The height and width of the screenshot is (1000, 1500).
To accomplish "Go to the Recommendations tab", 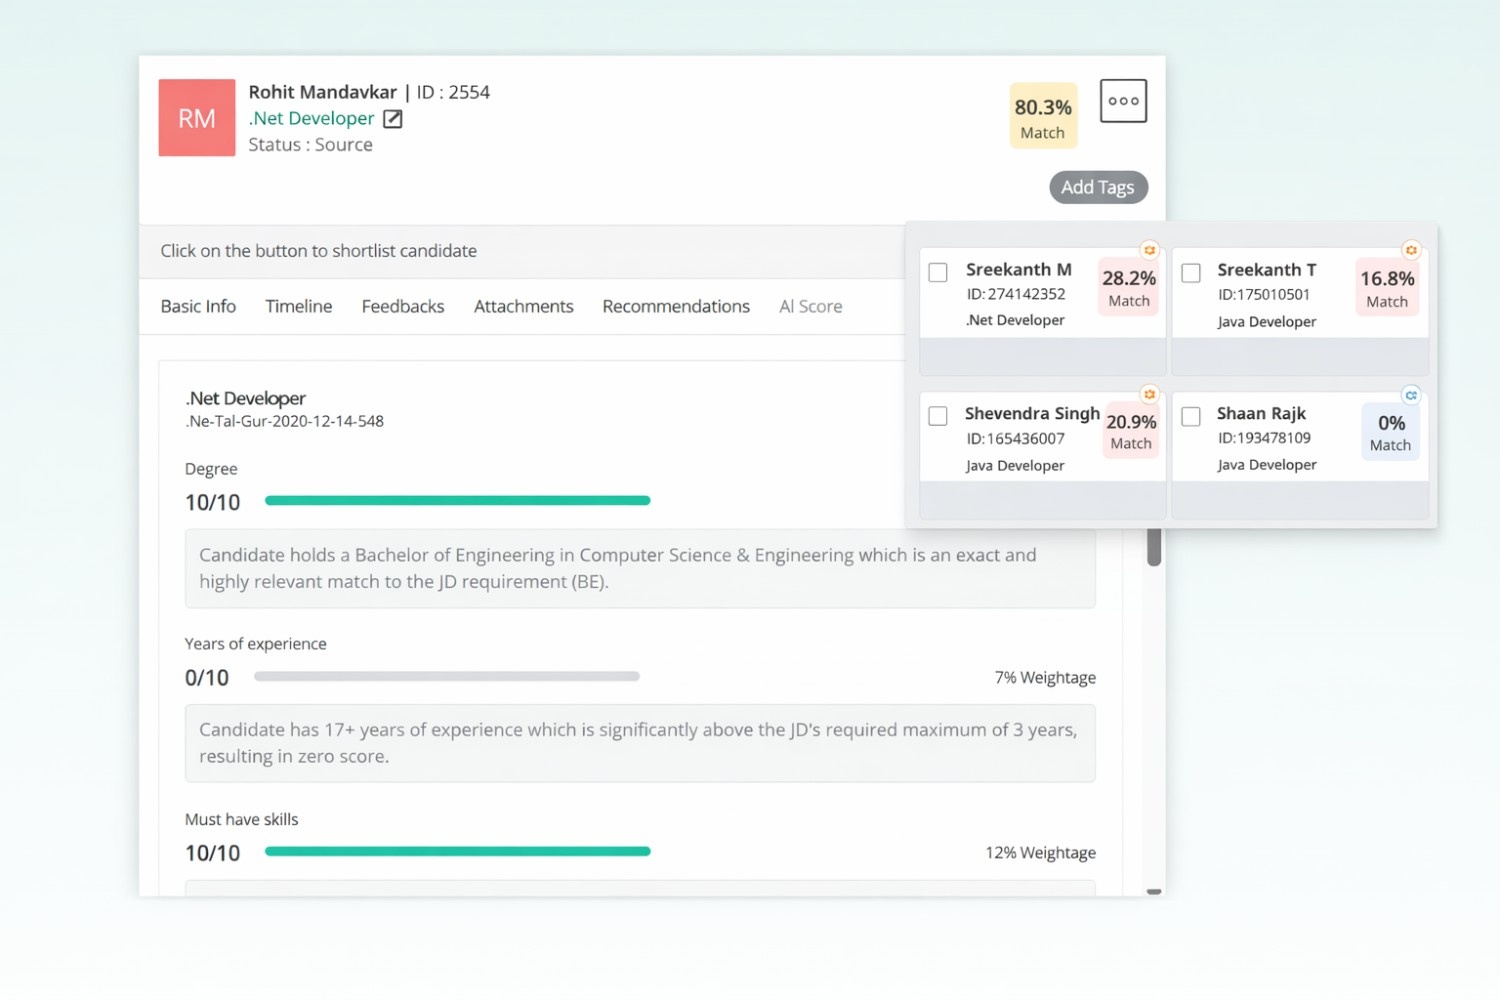I will (675, 306).
